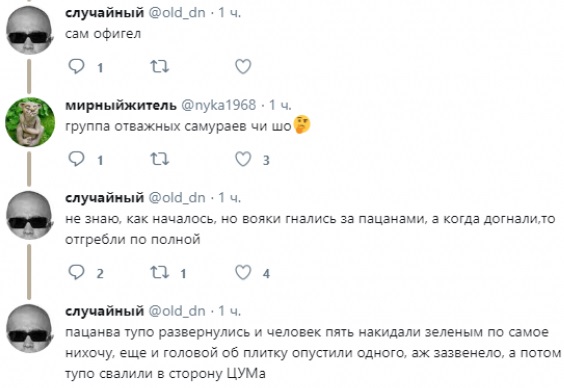The image size is (564, 388).
Task: Open the first случайный profile avatar
Action: click(x=29, y=30)
